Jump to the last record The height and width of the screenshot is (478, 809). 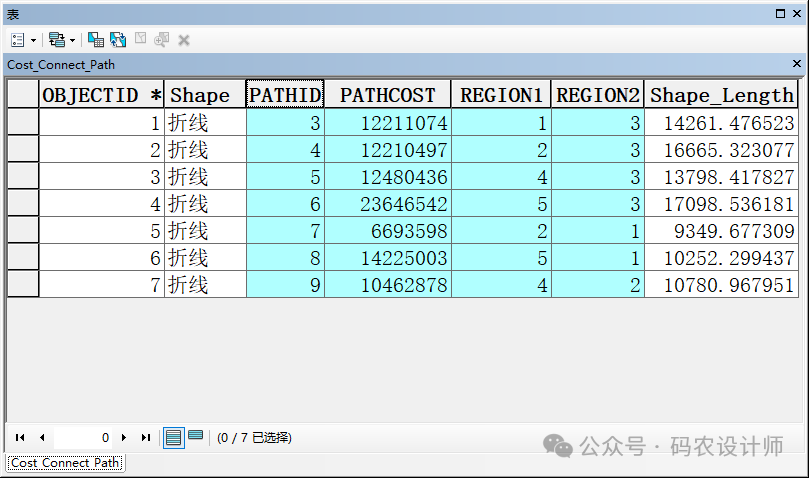pyautogui.click(x=146, y=438)
